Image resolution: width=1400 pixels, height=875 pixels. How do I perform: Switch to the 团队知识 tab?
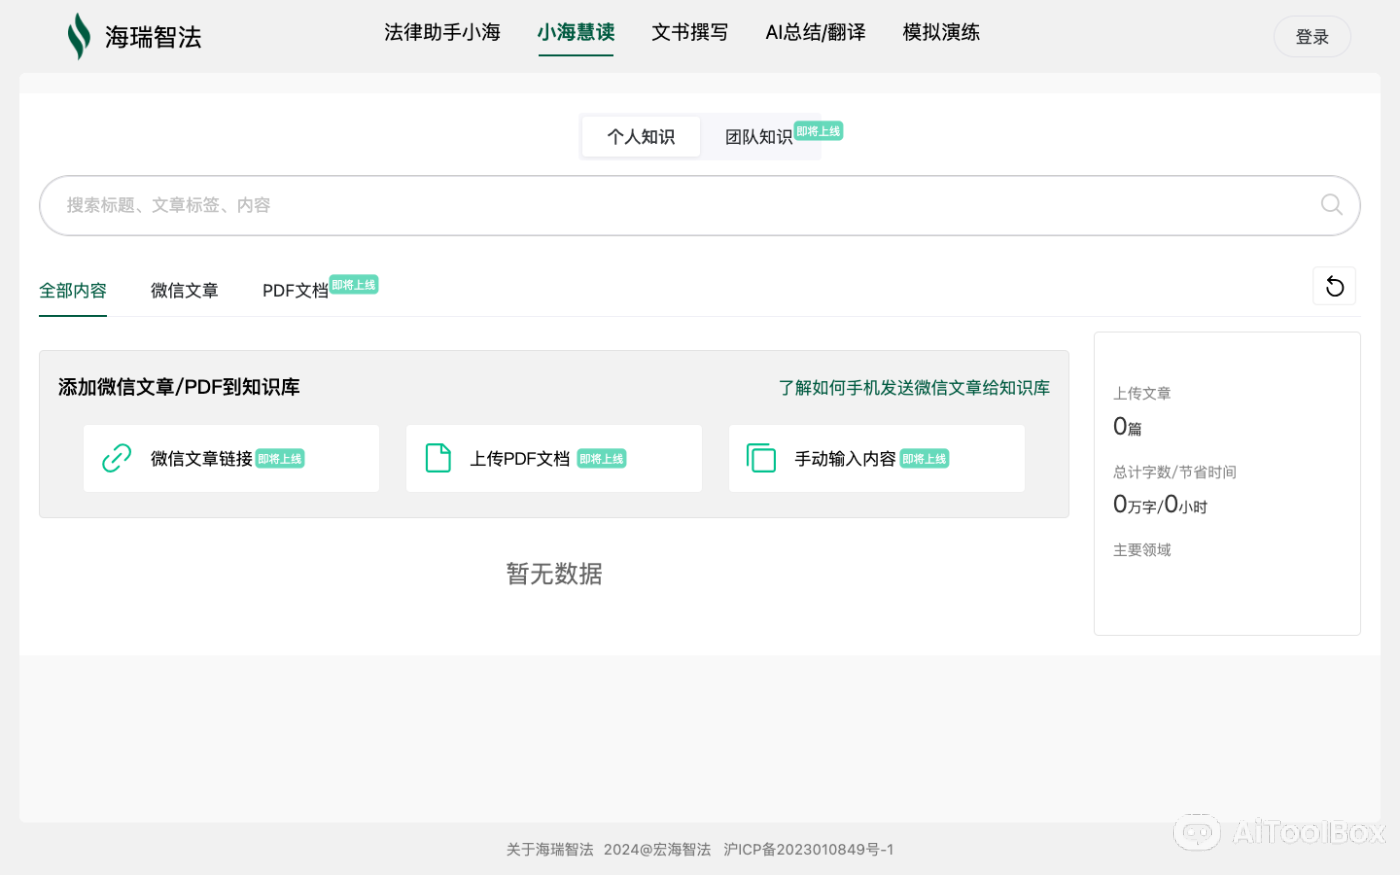[x=759, y=136]
